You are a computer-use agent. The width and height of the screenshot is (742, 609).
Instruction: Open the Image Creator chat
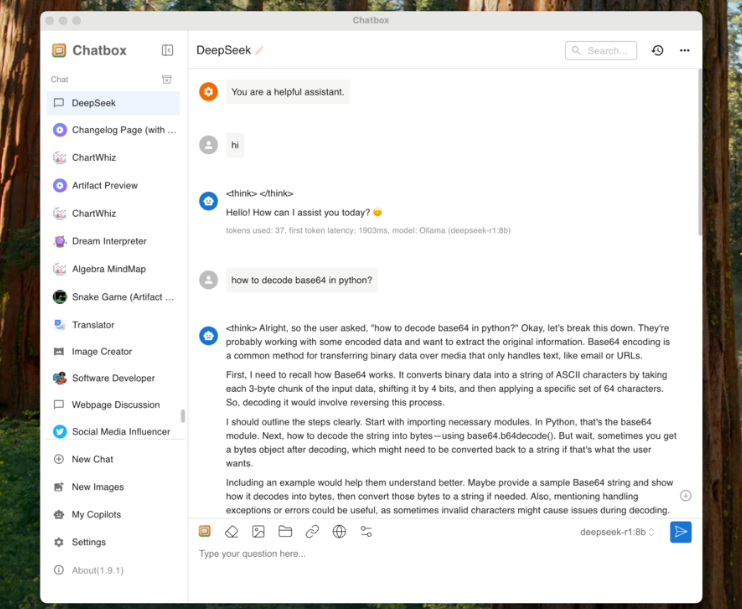pyautogui.click(x=113, y=351)
